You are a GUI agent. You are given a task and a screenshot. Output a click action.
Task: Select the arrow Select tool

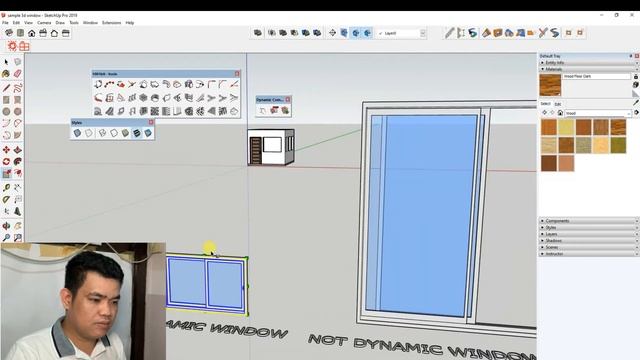coord(6,62)
